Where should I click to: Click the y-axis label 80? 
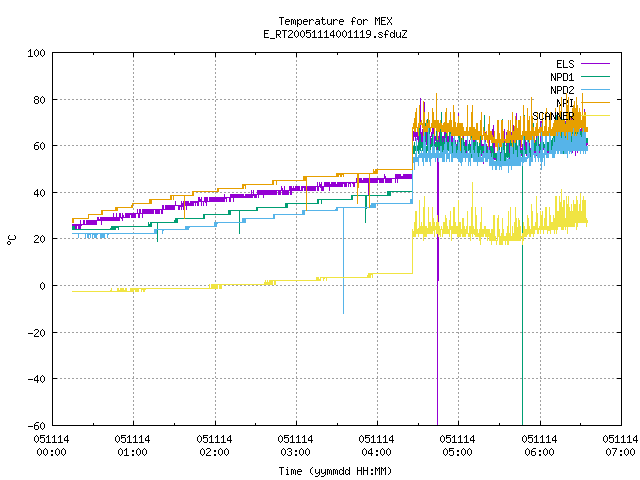tap(39, 100)
